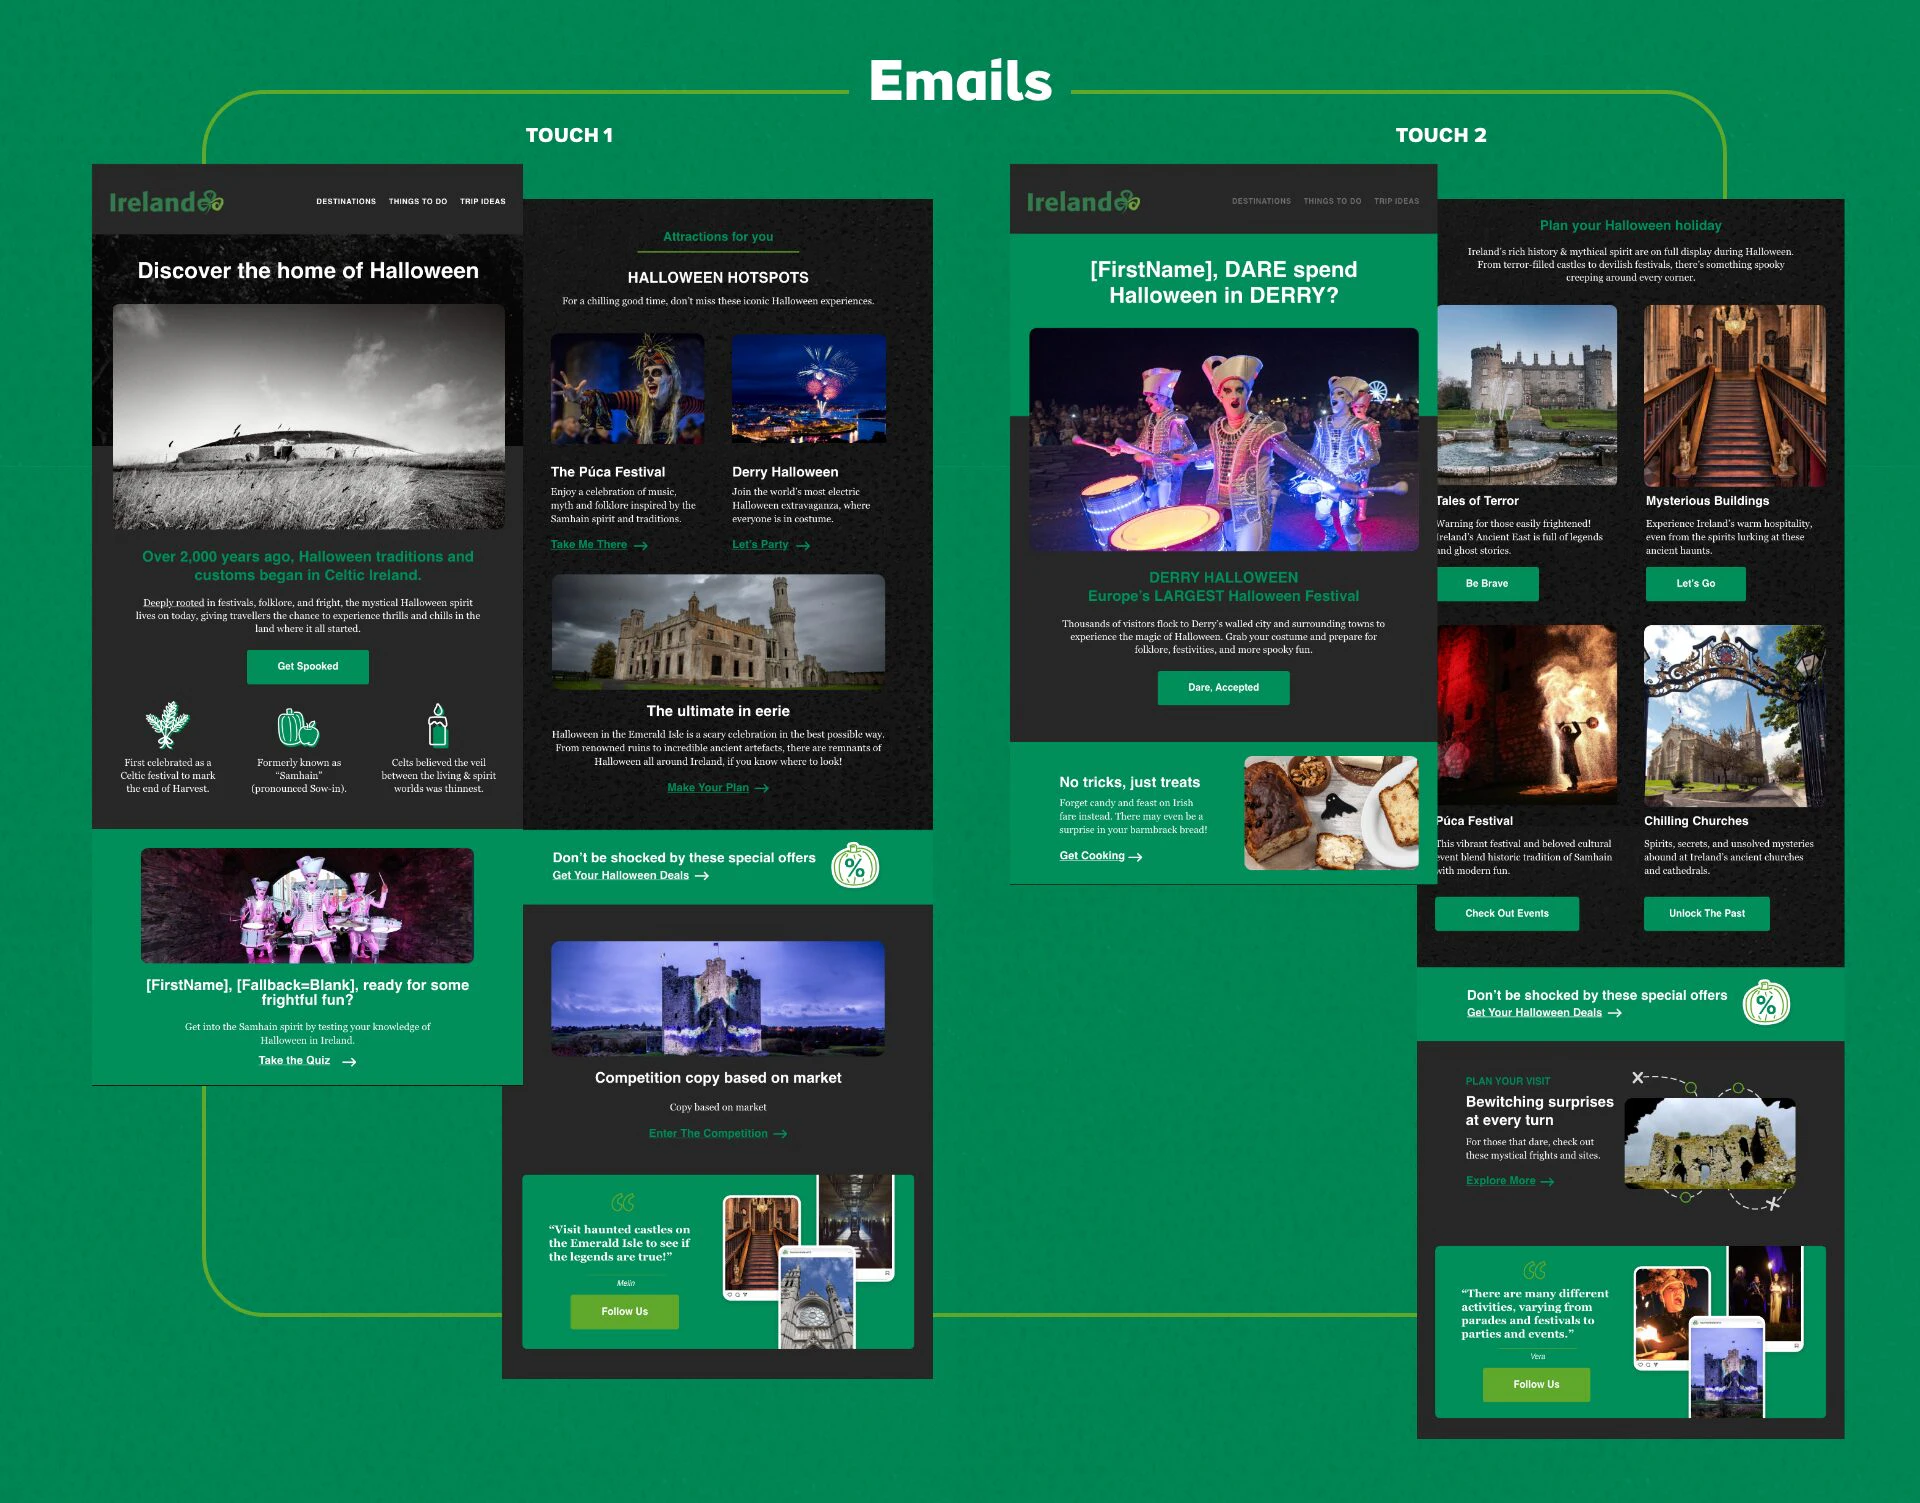
Task: Click the stone ruins image beside 'Bewitching surprises'
Action: click(x=1710, y=1144)
